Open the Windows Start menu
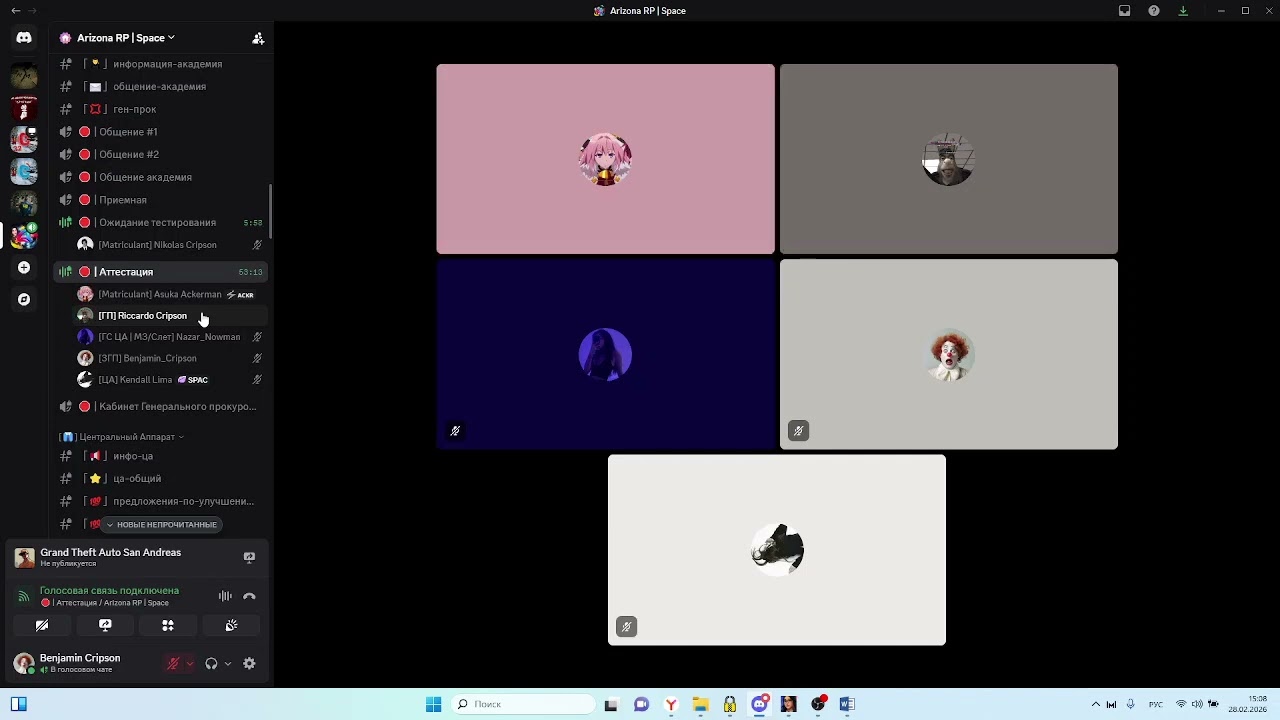Screen dimensions: 1280x720 433,704
